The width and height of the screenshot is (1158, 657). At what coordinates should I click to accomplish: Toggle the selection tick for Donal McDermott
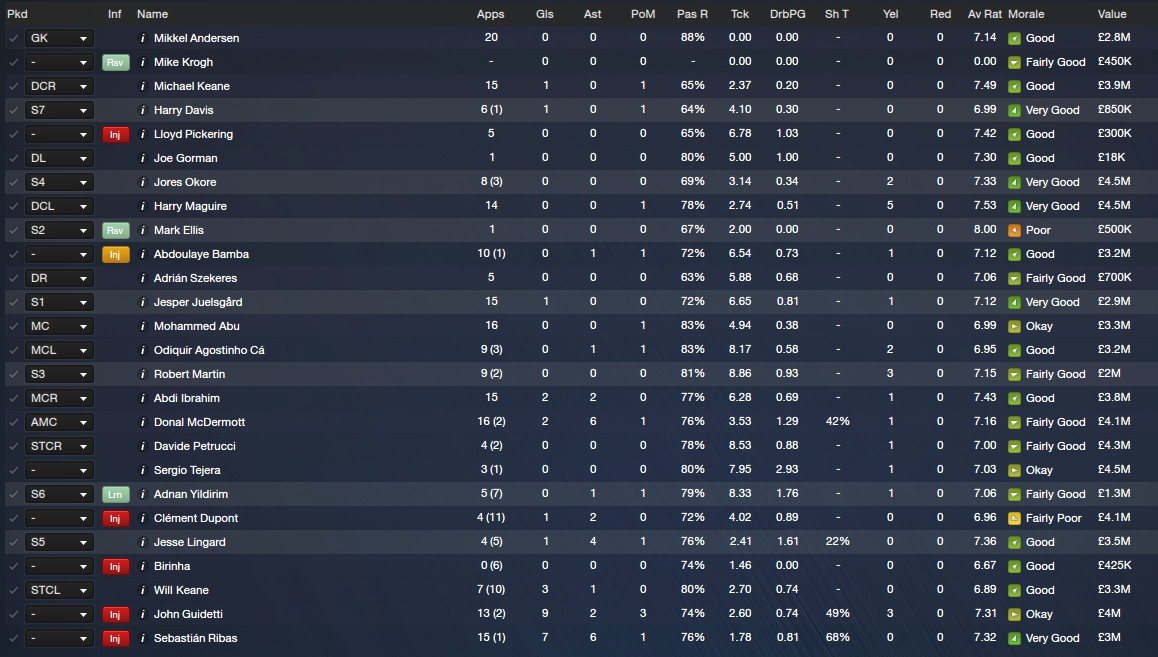[13, 422]
